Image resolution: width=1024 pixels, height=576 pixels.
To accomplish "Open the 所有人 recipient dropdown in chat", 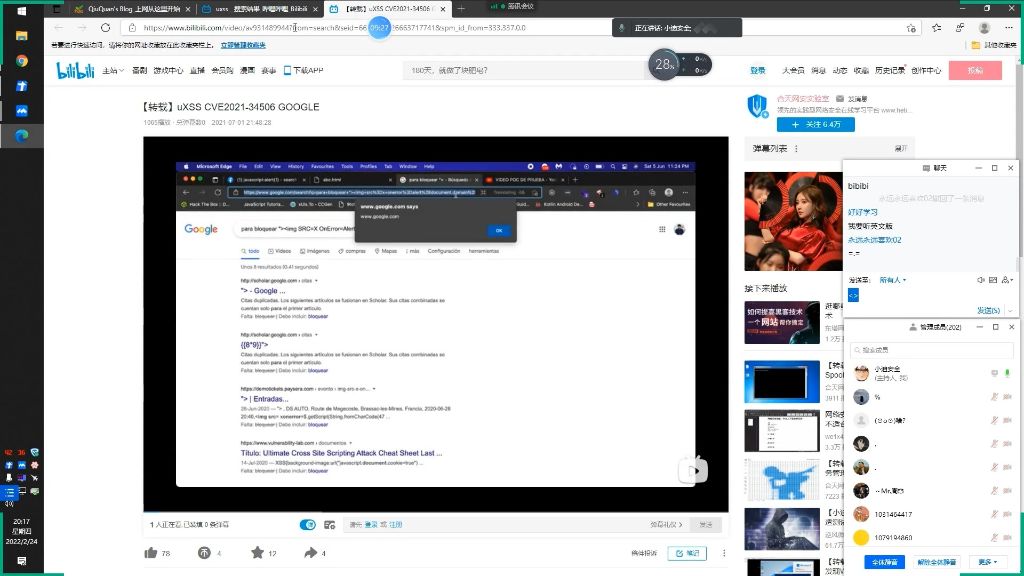I will click(893, 280).
